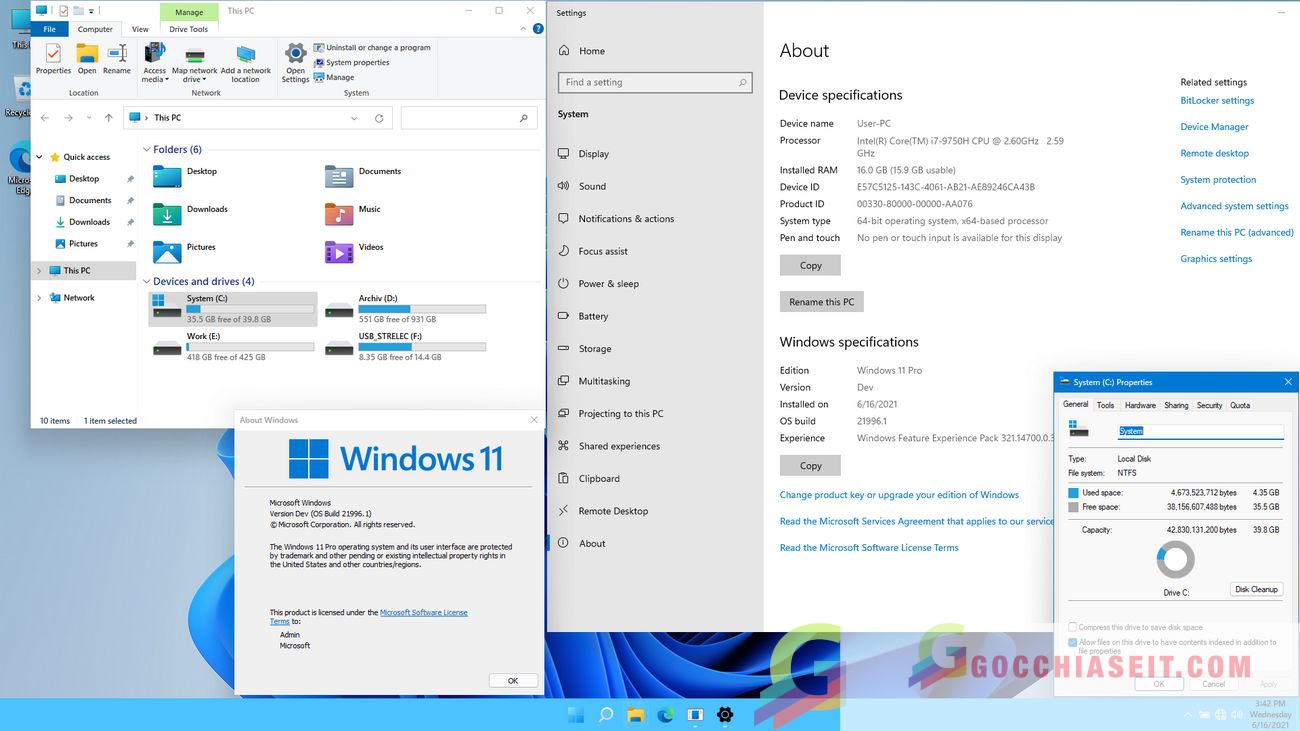
Task: Click Uninstall or change a program
Action: pos(372,47)
